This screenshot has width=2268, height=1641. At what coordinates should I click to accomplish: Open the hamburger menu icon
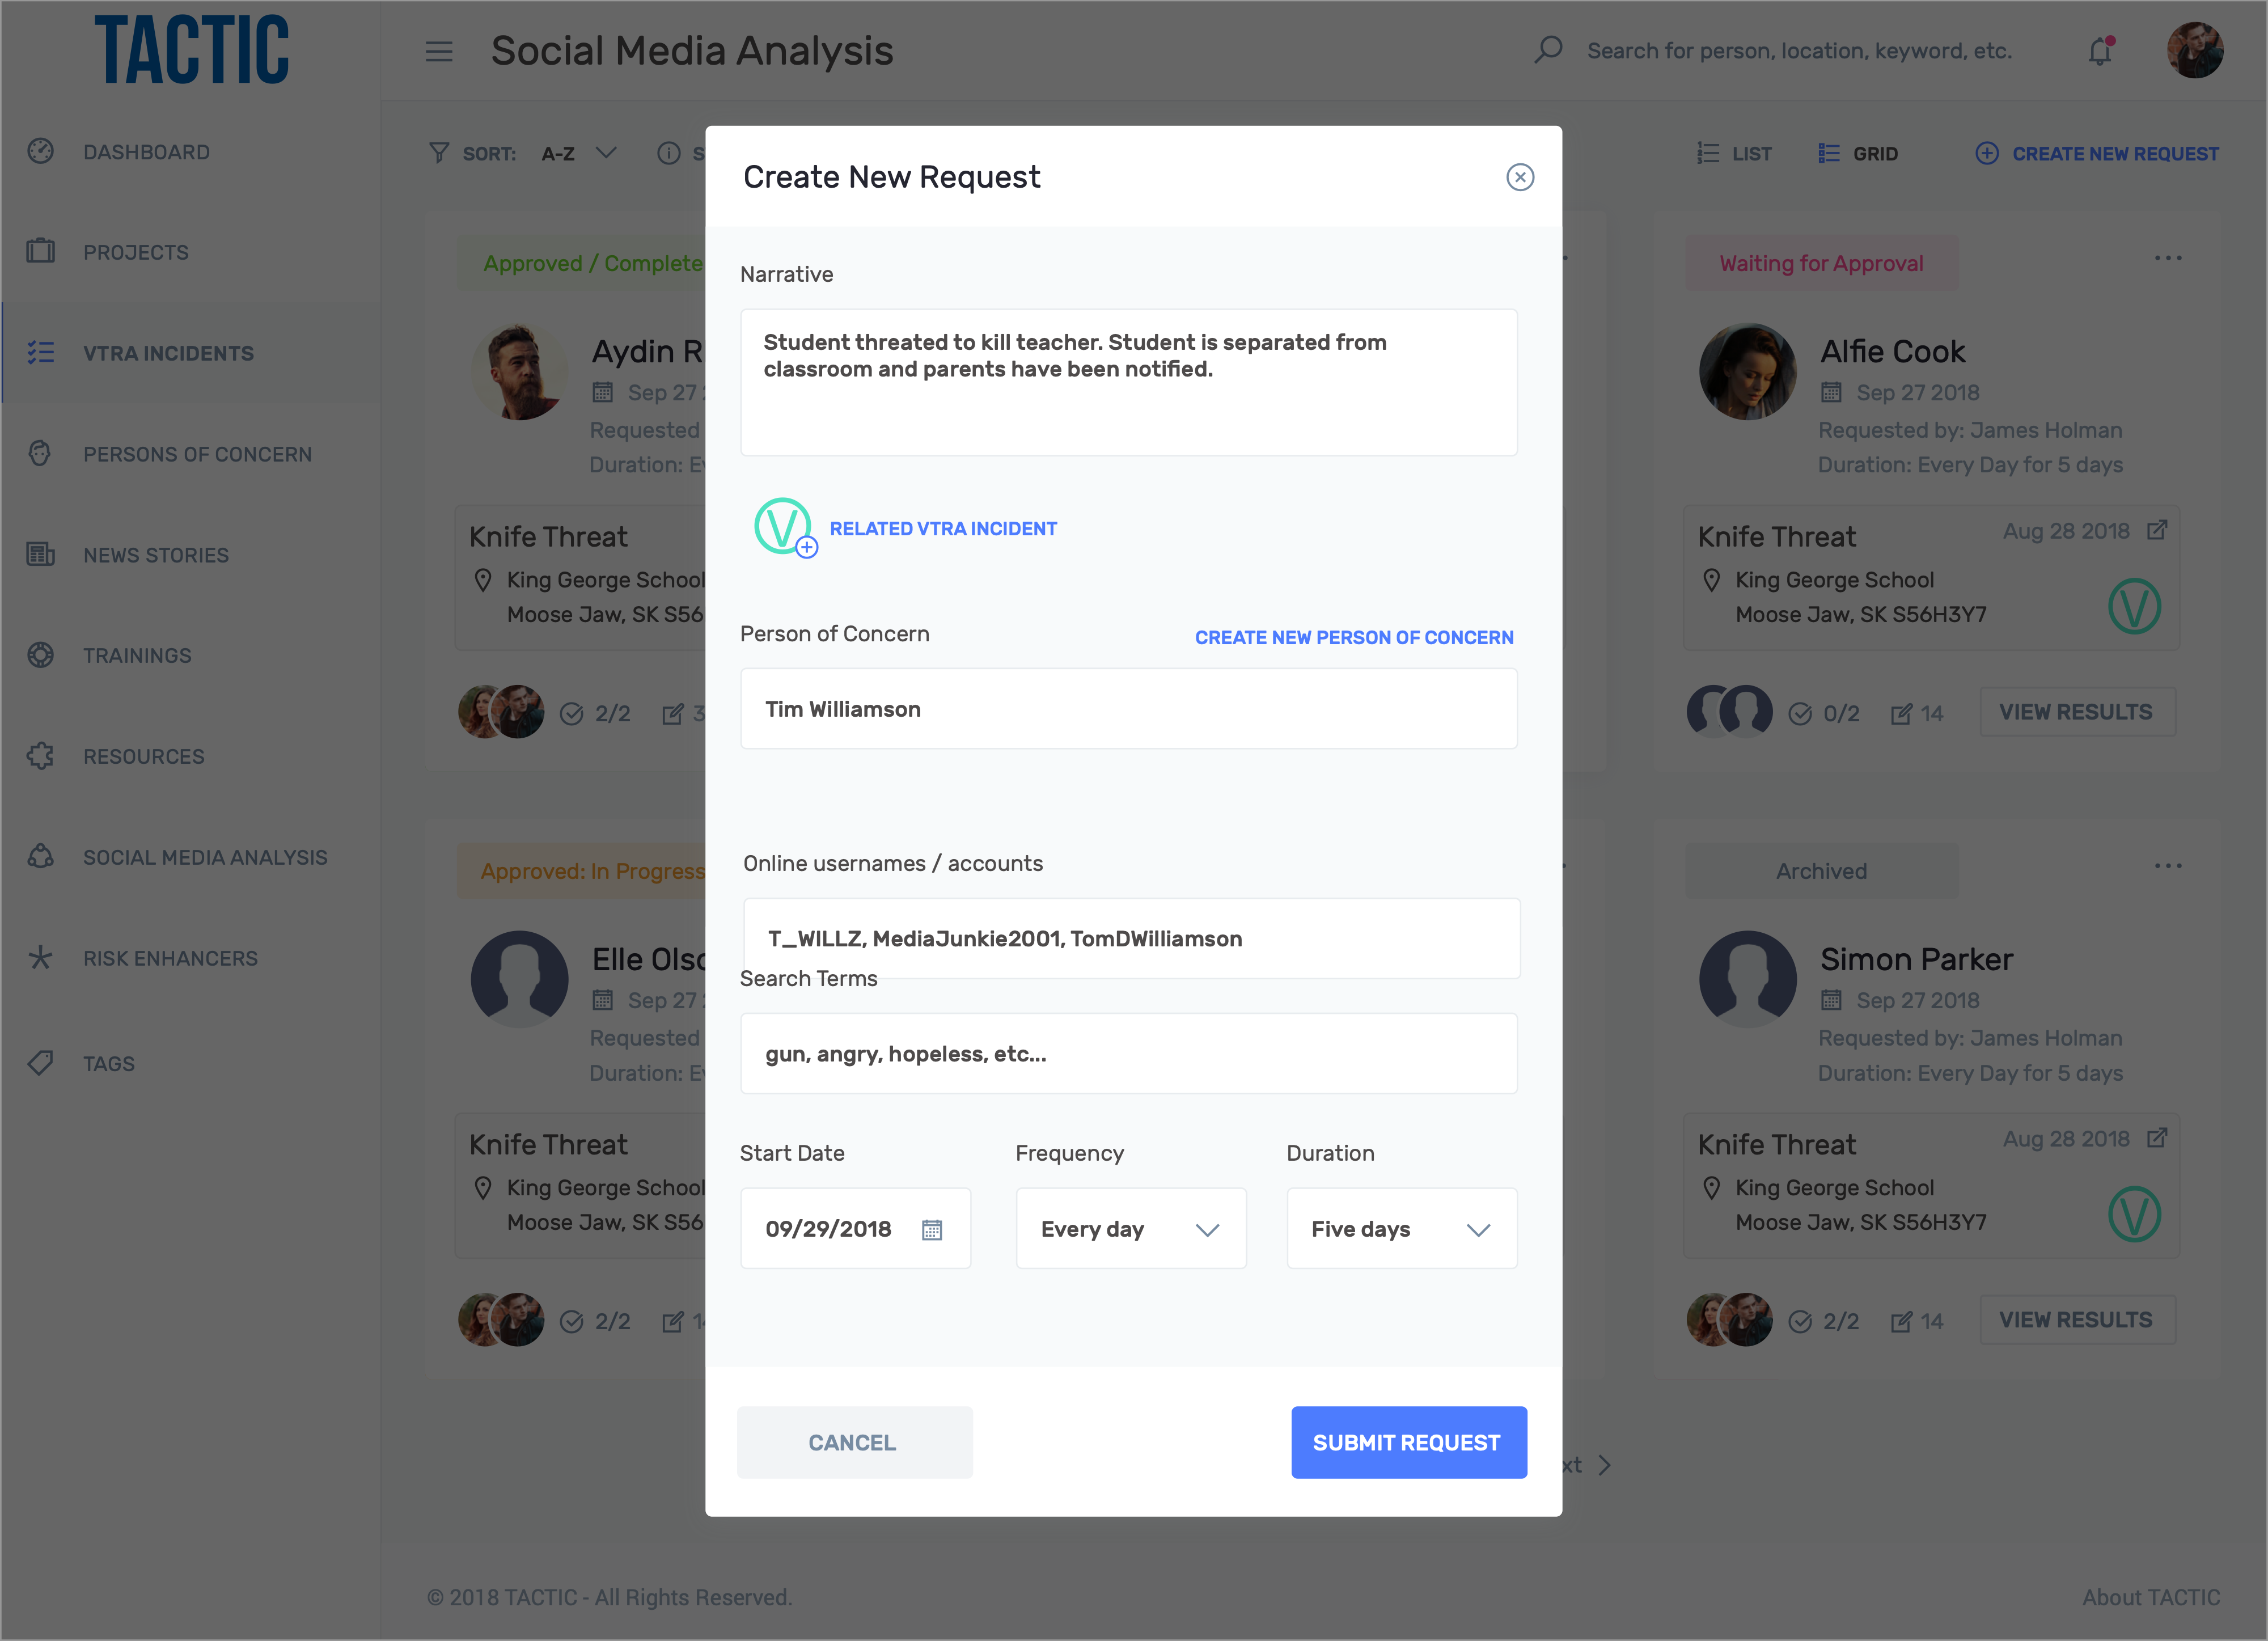(439, 51)
